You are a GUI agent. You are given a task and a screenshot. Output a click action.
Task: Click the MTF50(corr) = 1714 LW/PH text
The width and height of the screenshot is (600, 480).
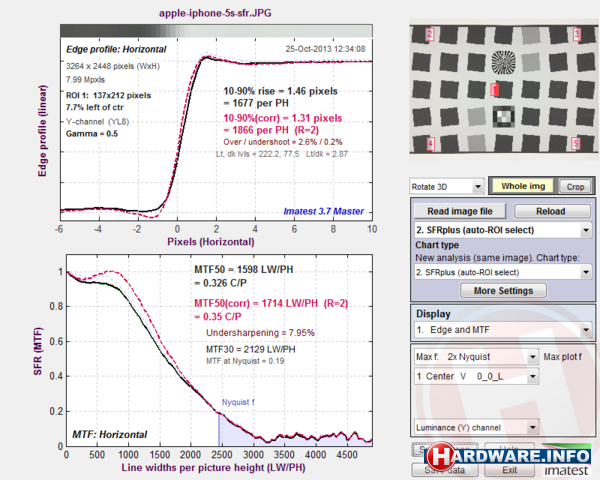tap(271, 303)
